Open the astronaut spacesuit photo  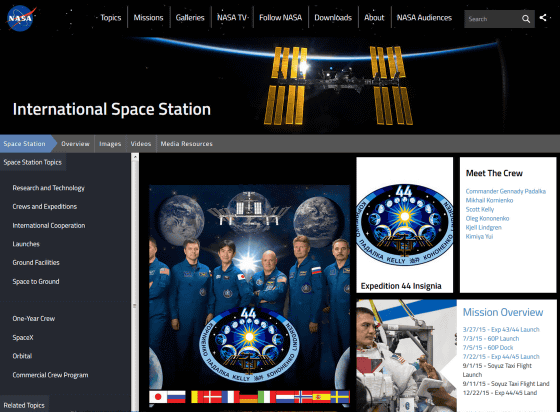pyautogui.click(x=406, y=356)
